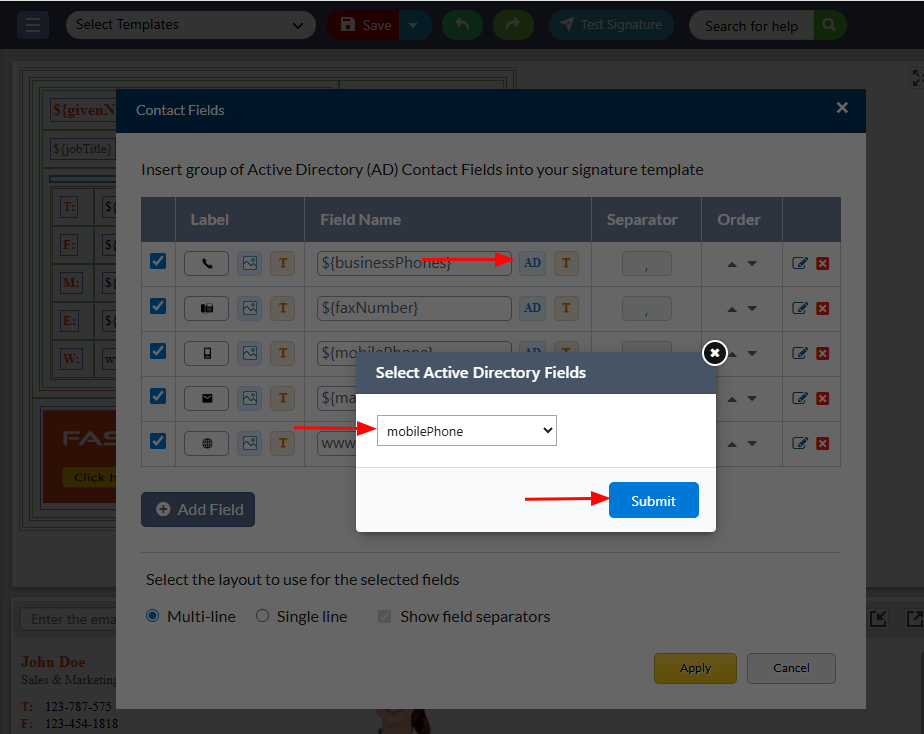This screenshot has width=924, height=734.
Task: Move businessPhones row down in order
Action: [x=752, y=264]
